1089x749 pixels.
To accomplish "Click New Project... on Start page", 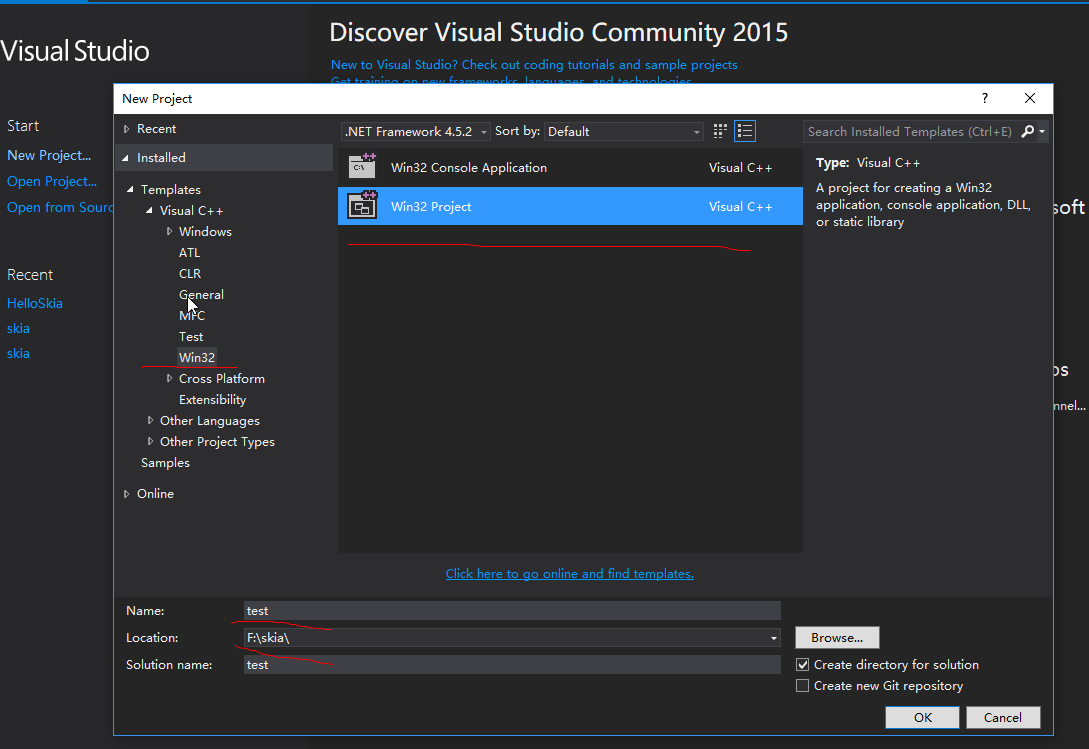I will pos(49,155).
